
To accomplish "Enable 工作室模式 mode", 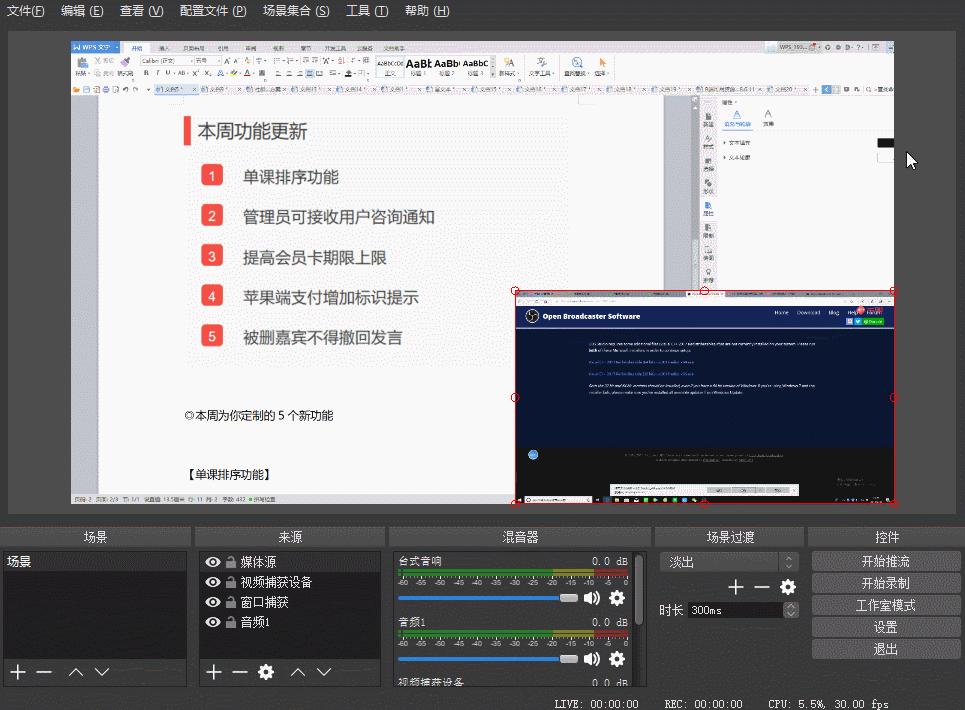I will (x=884, y=604).
